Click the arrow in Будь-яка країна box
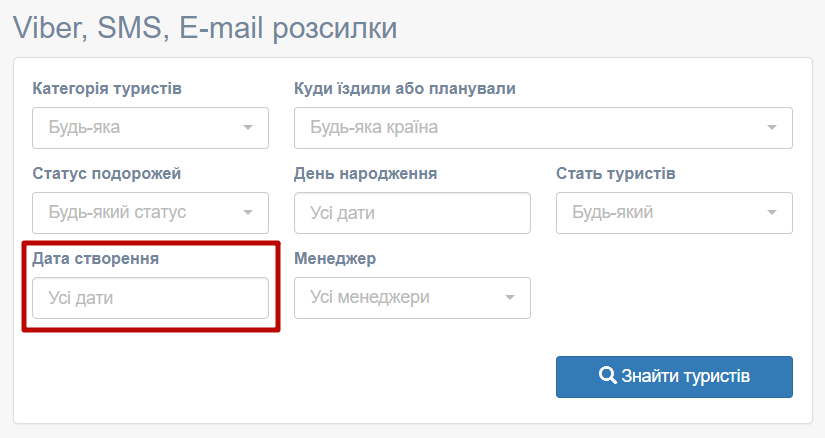 (772, 127)
